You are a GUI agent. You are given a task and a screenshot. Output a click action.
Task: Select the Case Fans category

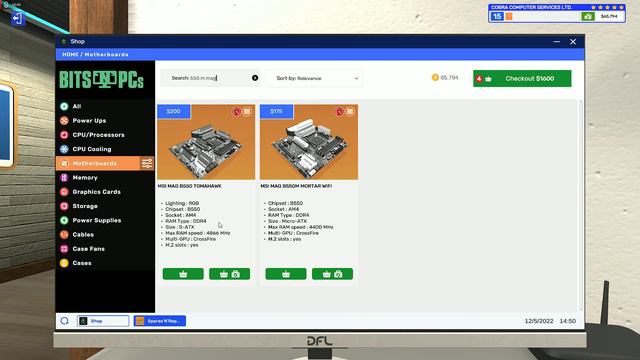(x=105, y=249)
